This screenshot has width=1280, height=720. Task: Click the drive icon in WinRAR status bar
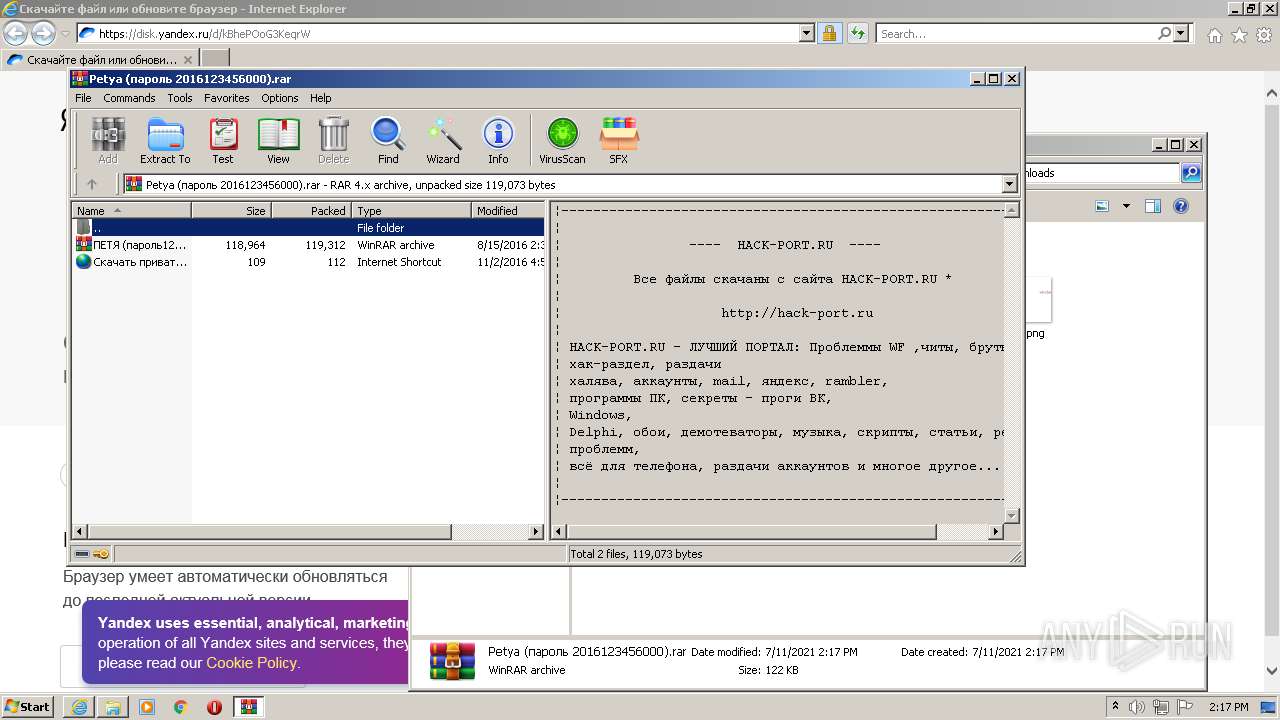tap(82, 553)
